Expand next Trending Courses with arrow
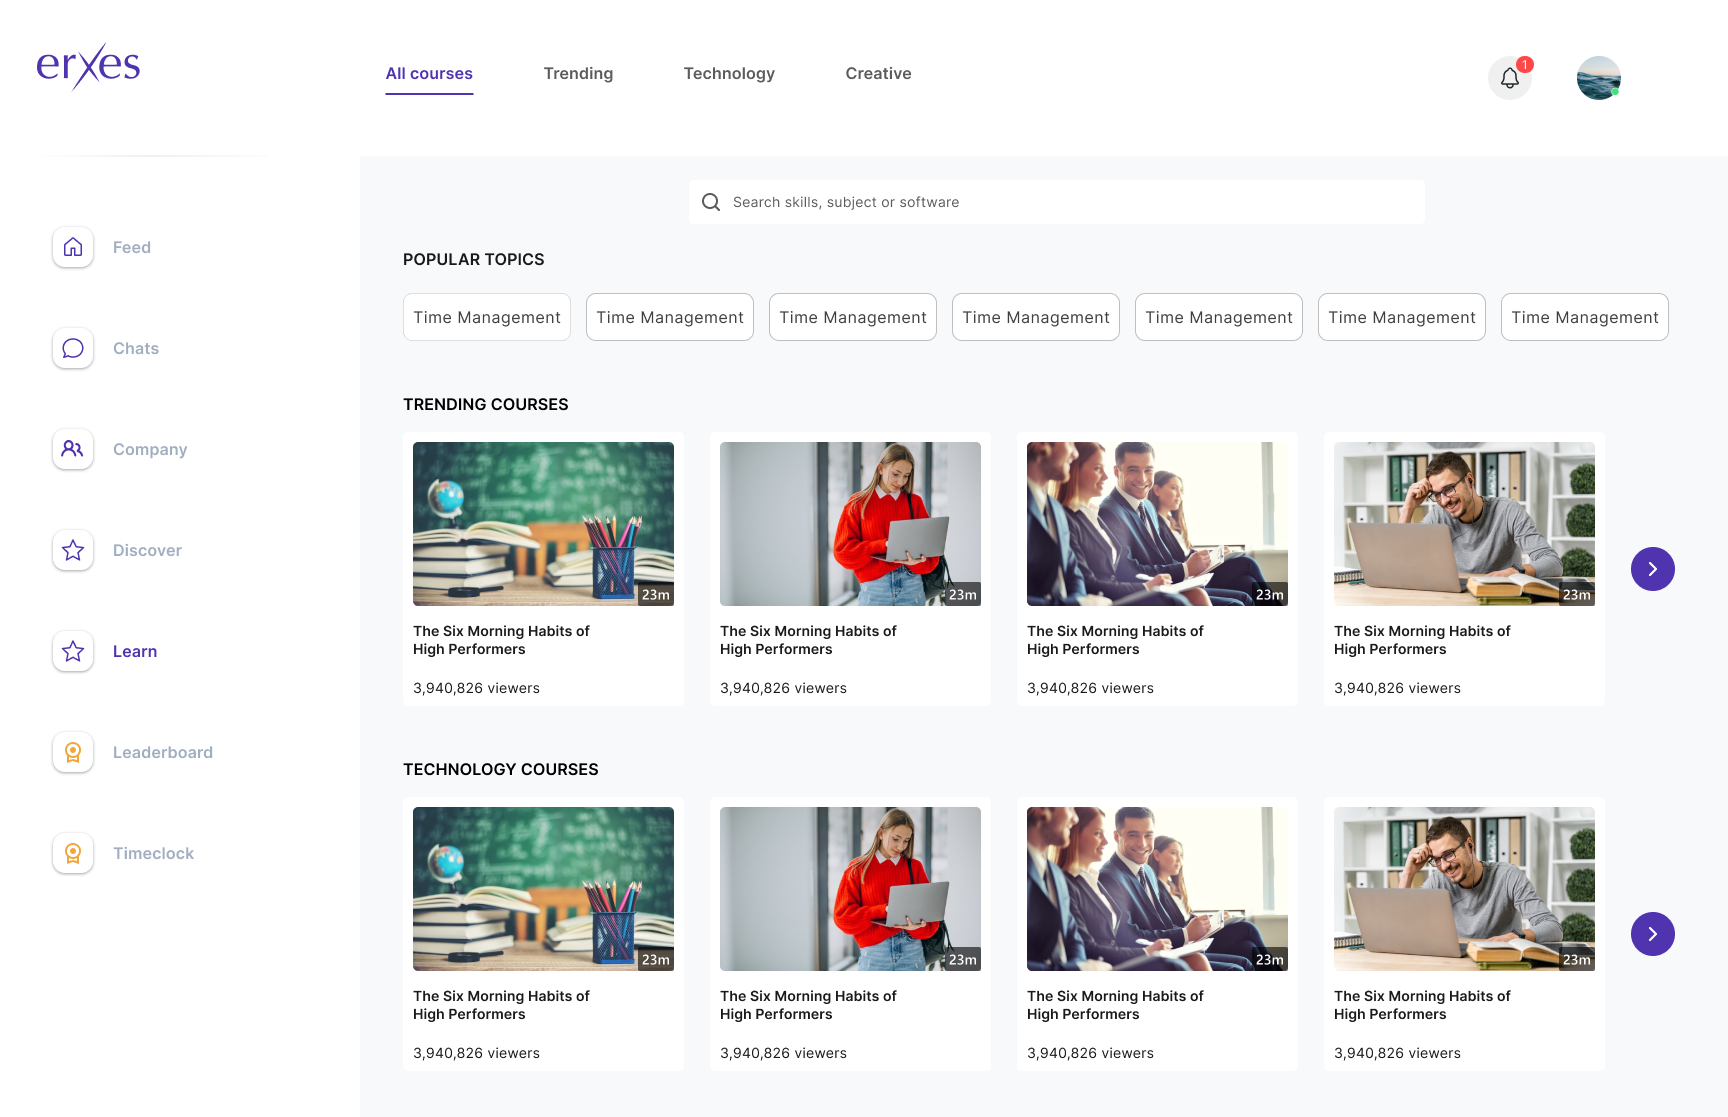 click(x=1652, y=569)
